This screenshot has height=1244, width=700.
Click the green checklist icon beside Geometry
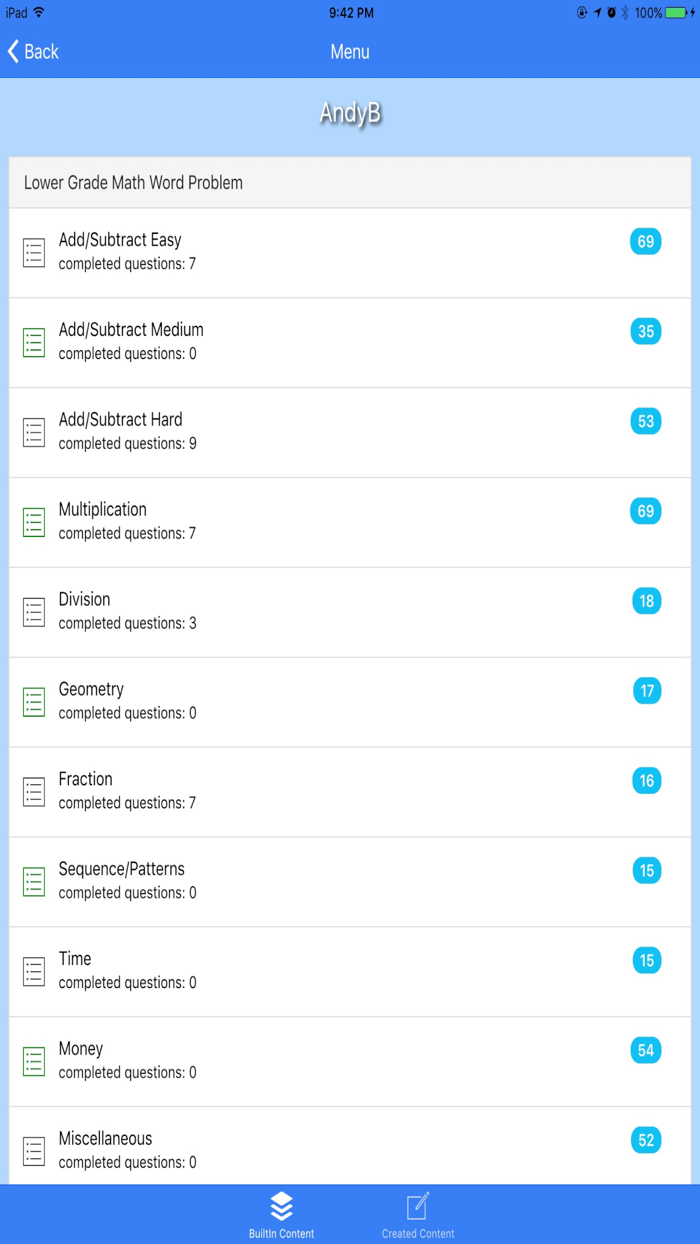(33, 701)
